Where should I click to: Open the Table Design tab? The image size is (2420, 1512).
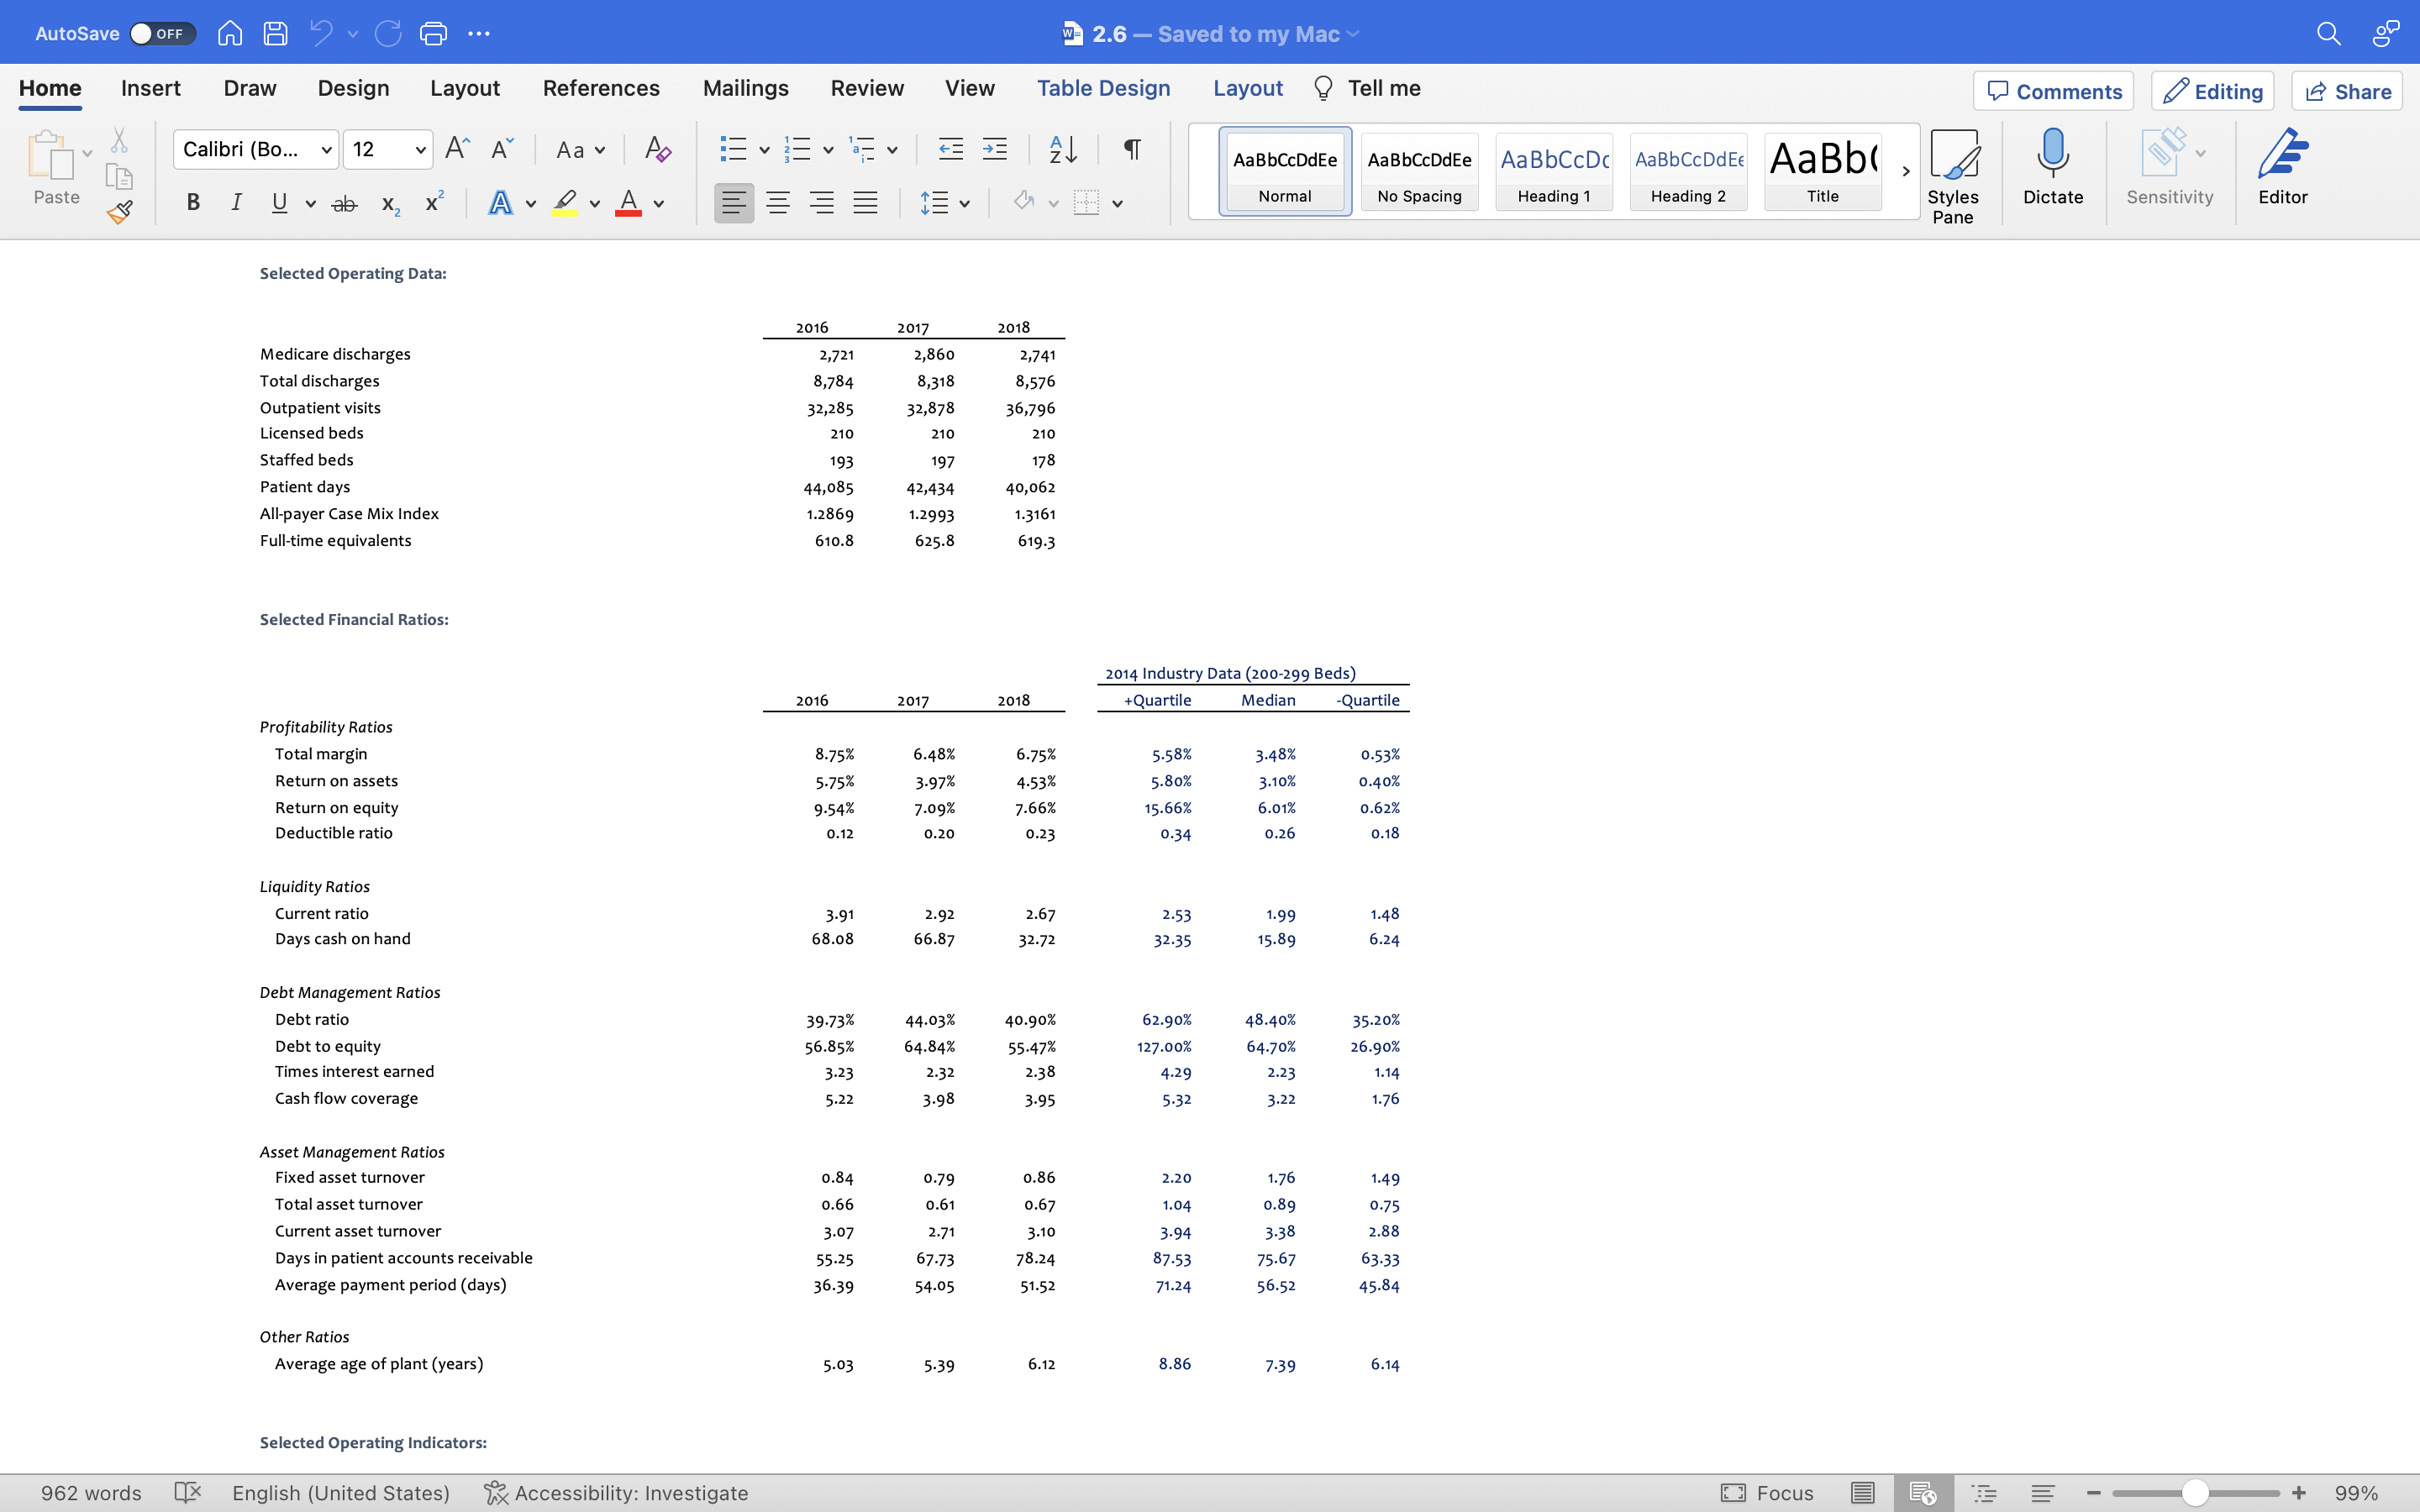click(1103, 88)
